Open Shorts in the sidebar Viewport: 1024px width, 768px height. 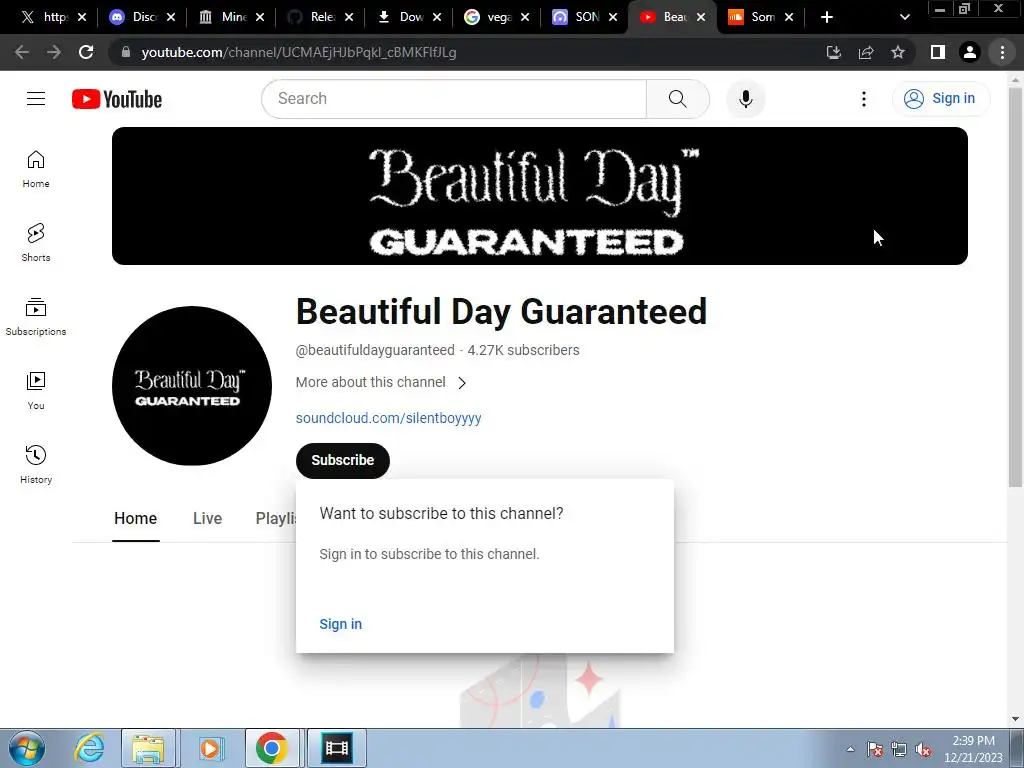[x=36, y=243]
